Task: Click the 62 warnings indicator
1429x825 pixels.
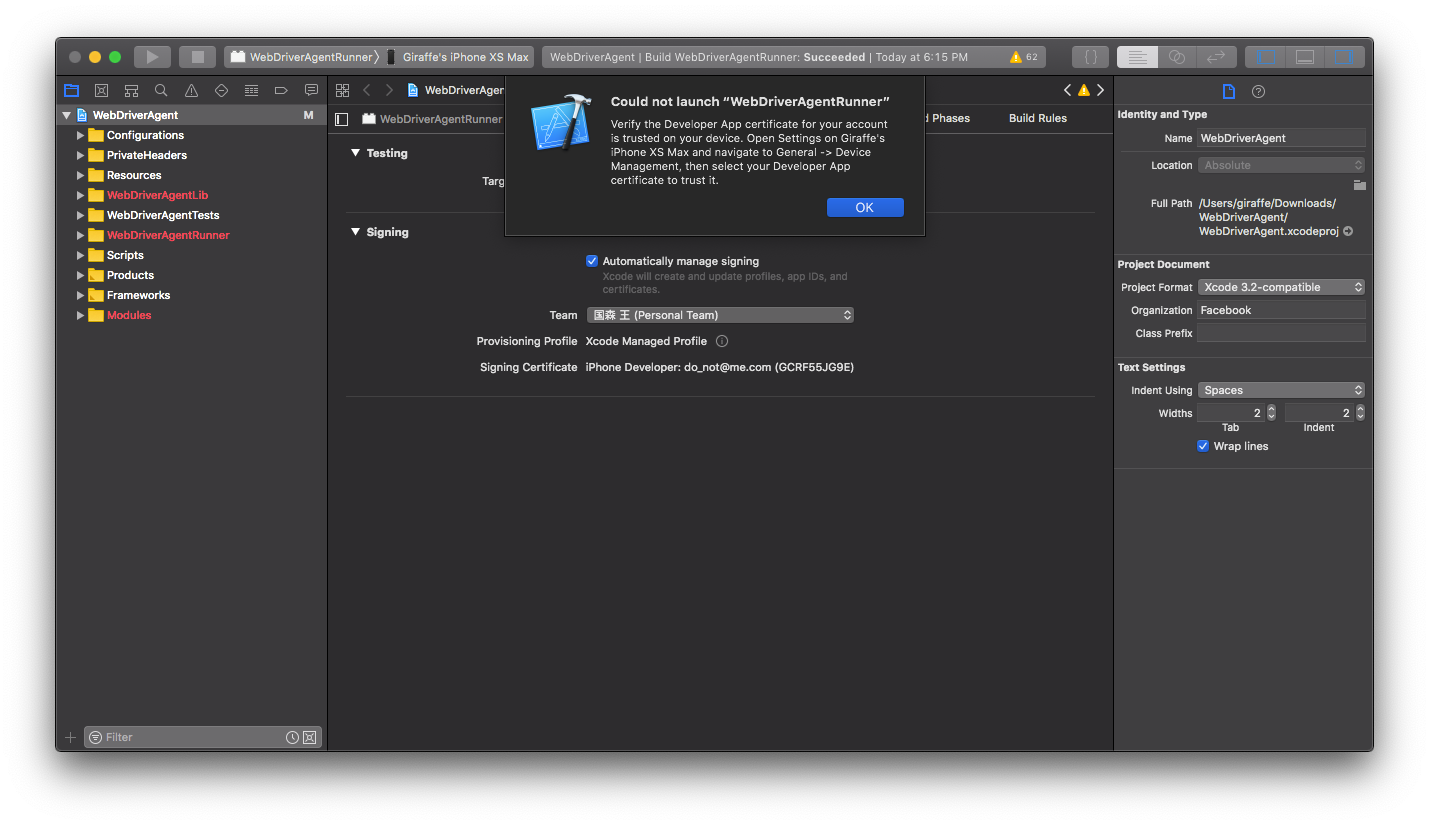Action: (1024, 57)
